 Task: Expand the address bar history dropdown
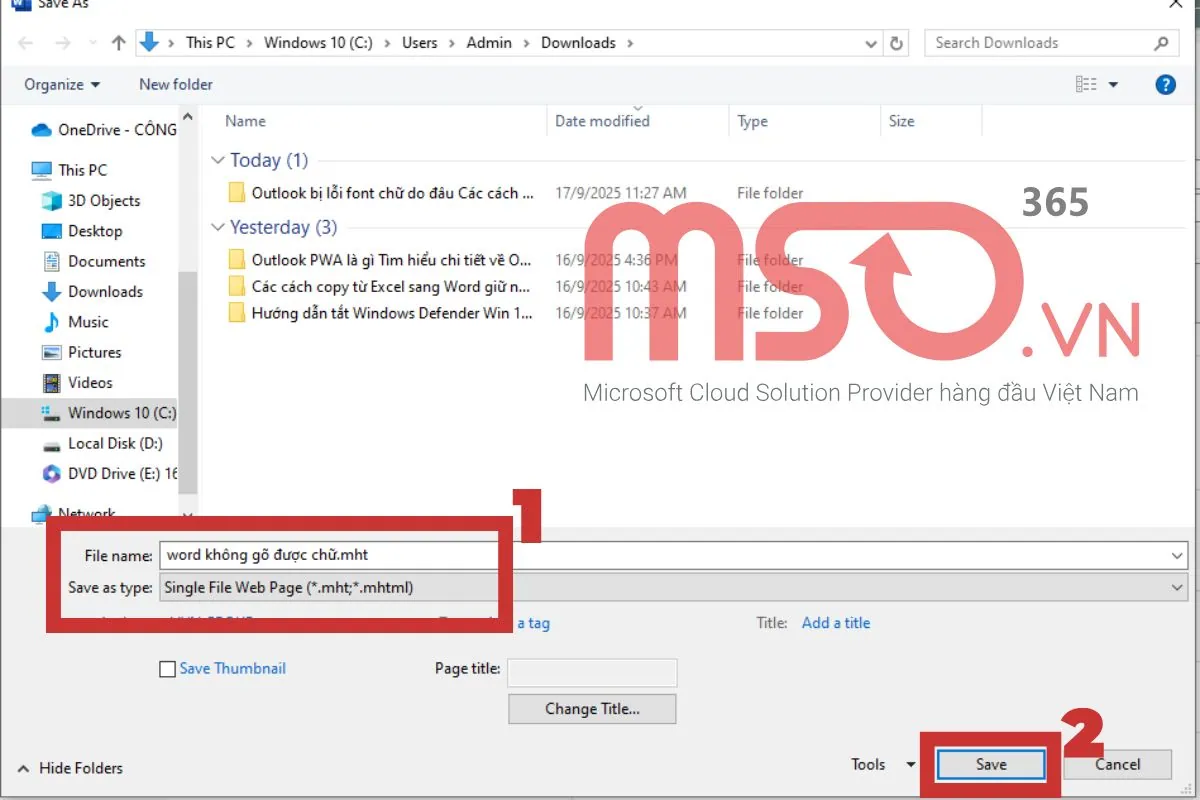[871, 43]
